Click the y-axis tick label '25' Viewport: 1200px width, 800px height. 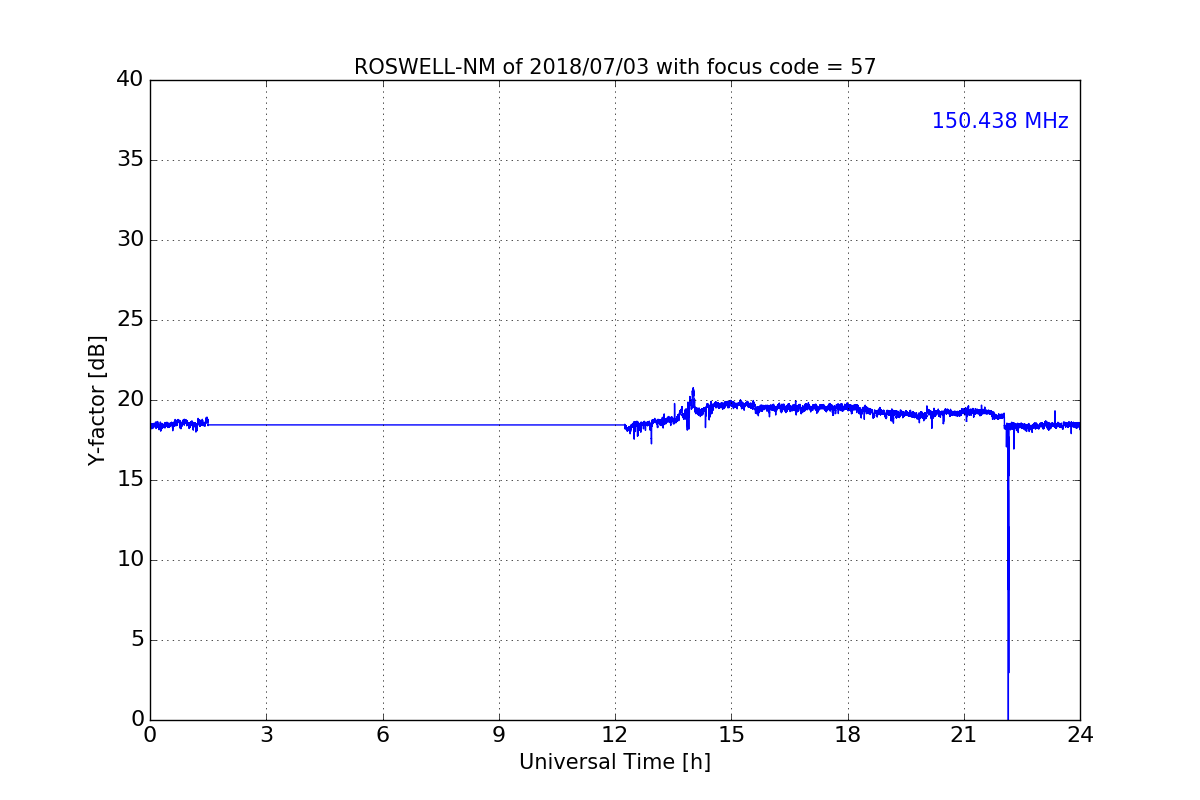130,320
